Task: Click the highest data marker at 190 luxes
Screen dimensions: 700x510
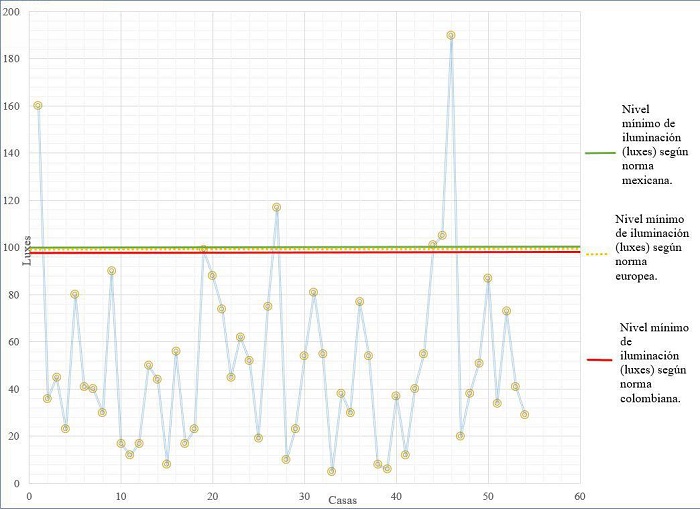Action: click(x=451, y=35)
